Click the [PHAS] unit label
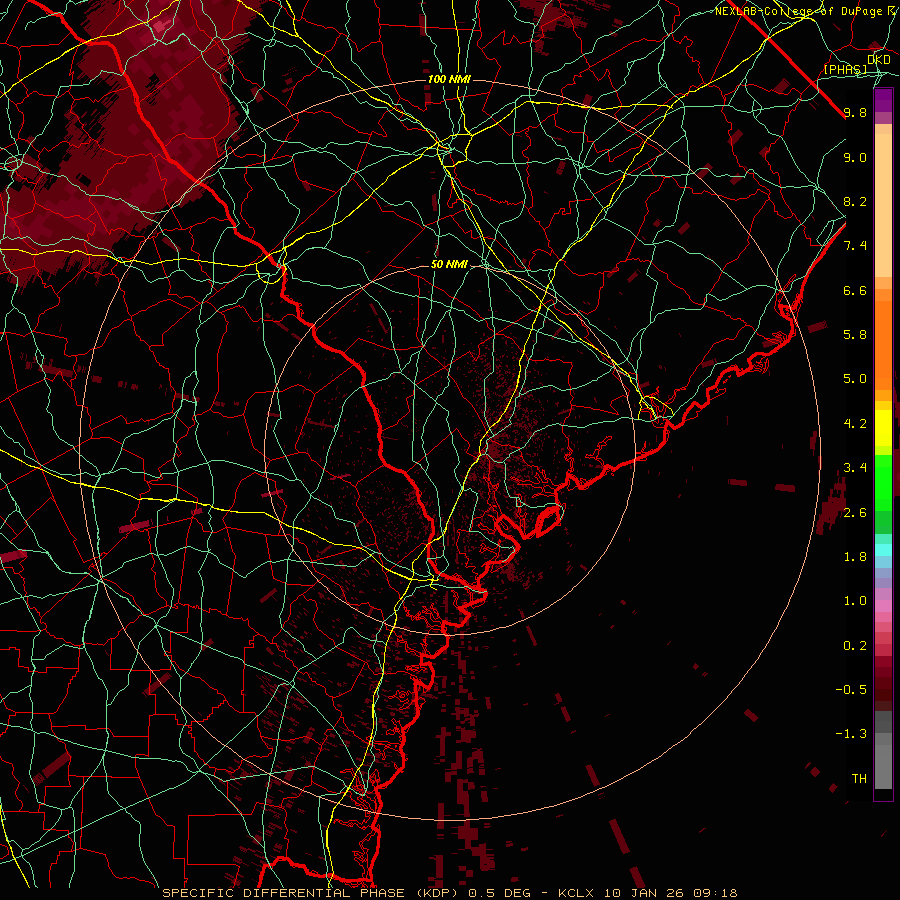The width and height of the screenshot is (900, 900). (x=845, y=69)
